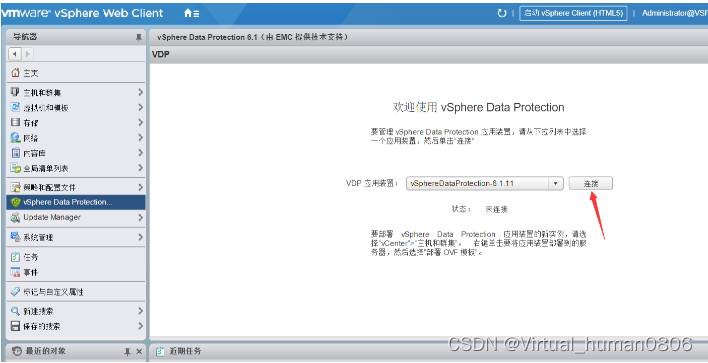Pin the 导航器 navigator panel
This screenshot has height=363, width=708.
pos(139,38)
